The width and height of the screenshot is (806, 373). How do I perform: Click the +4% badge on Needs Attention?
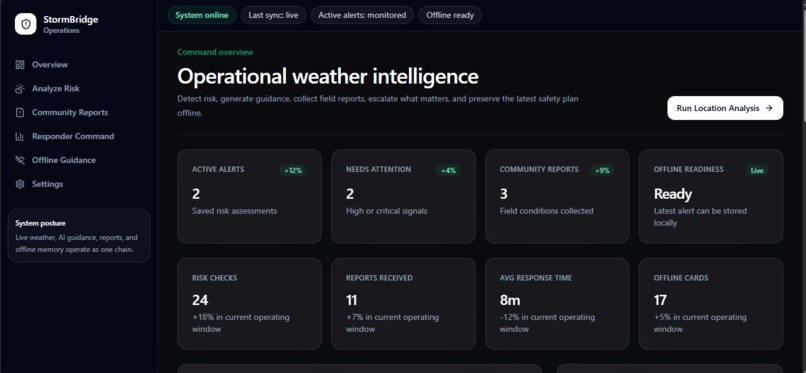pyautogui.click(x=448, y=171)
